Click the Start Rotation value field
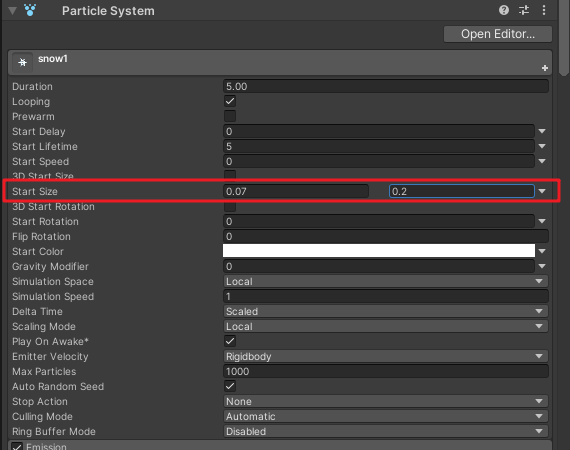The width and height of the screenshot is (570, 450). pos(379,221)
